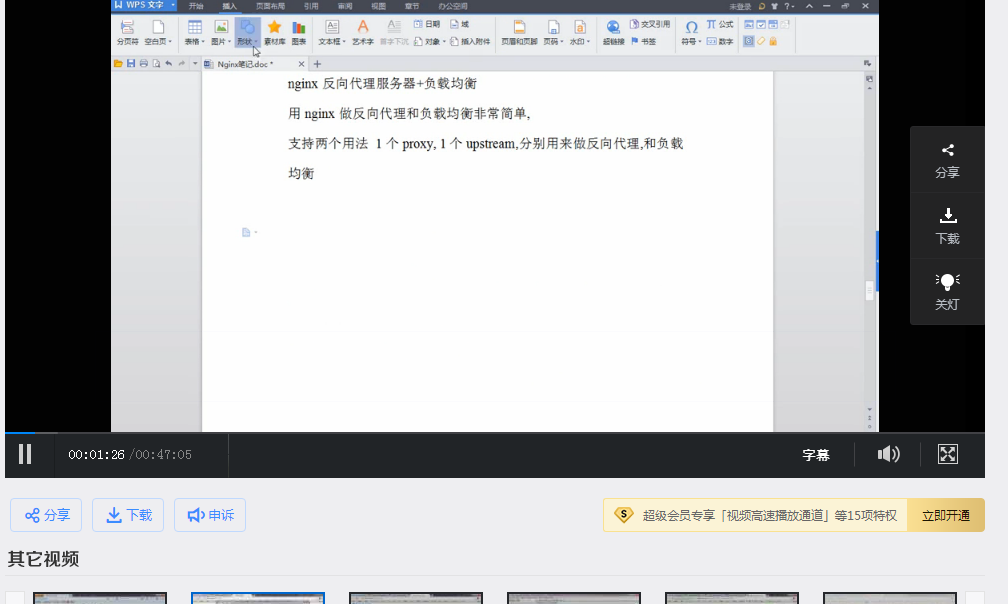Insert art text with 艺术字 icon
This screenshot has width=1008, height=604.
tap(362, 33)
